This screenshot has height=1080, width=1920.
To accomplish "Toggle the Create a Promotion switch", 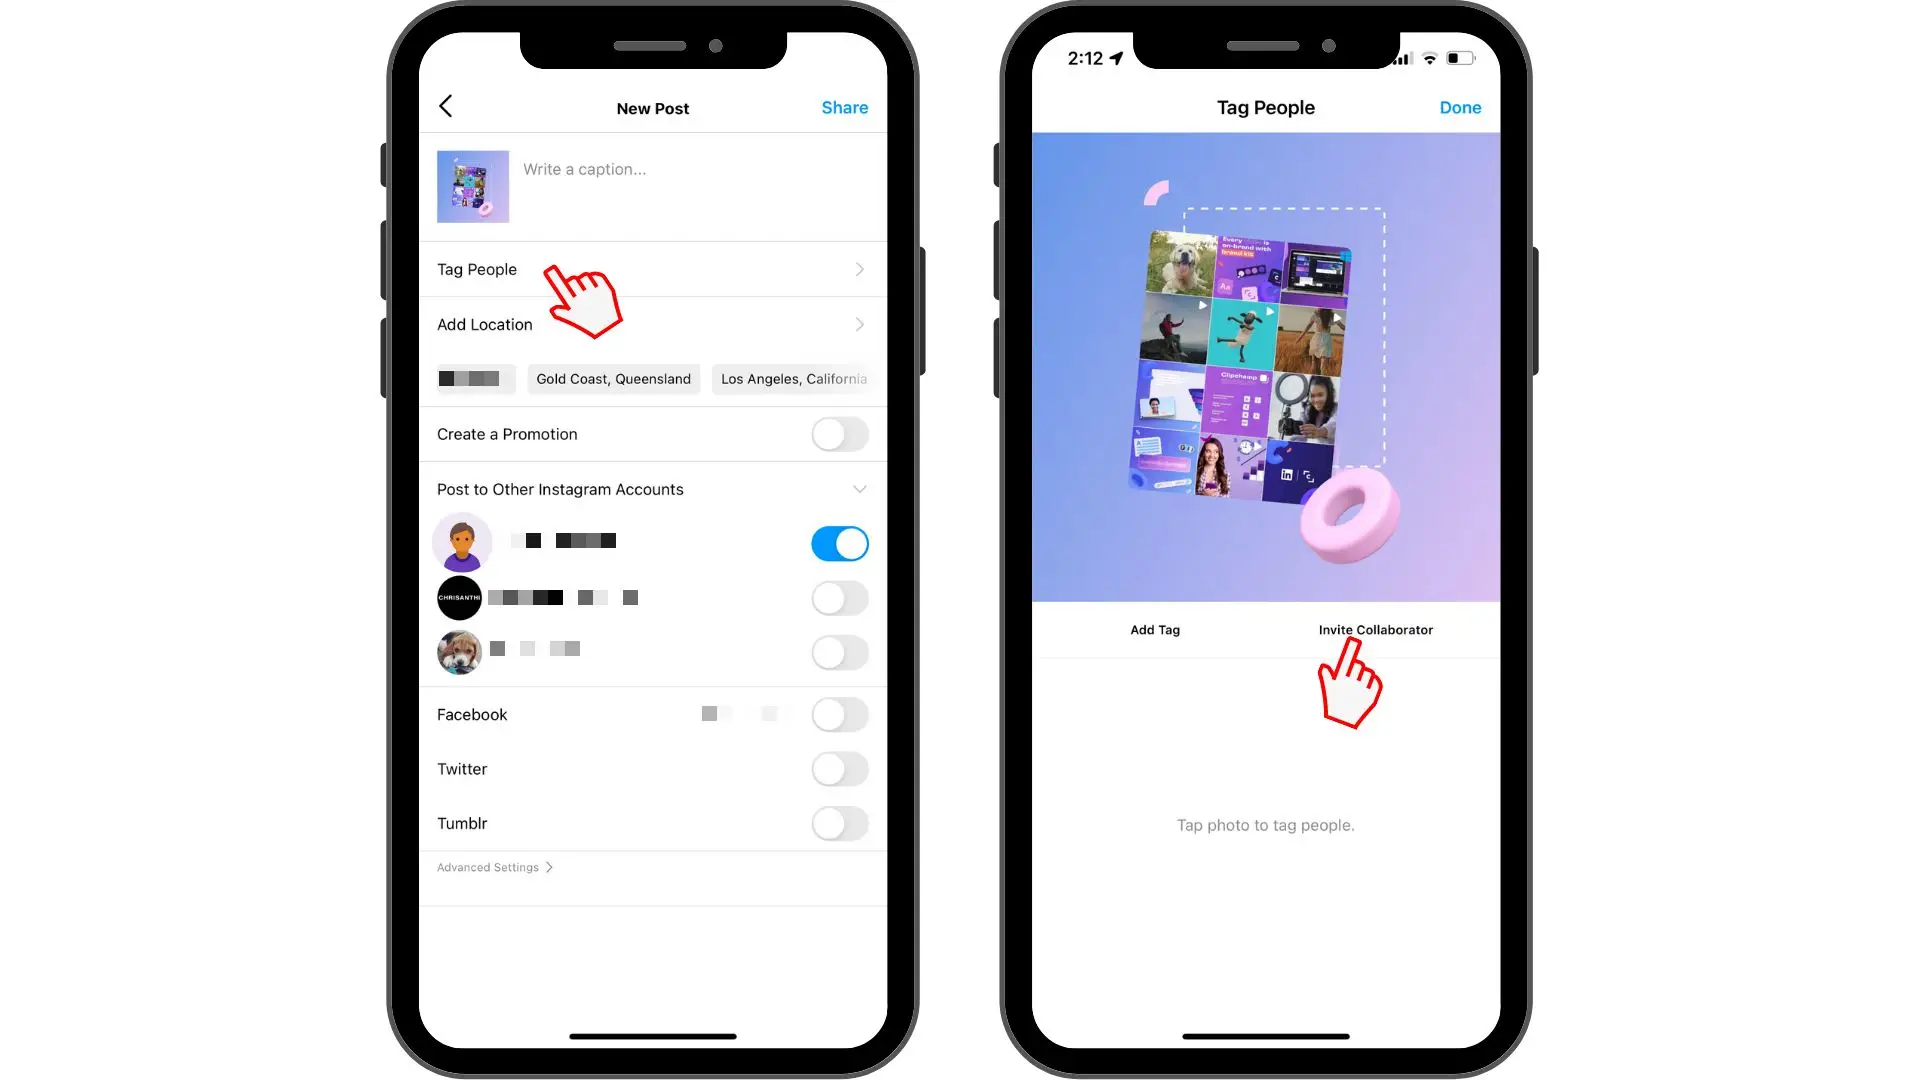I will (839, 433).
